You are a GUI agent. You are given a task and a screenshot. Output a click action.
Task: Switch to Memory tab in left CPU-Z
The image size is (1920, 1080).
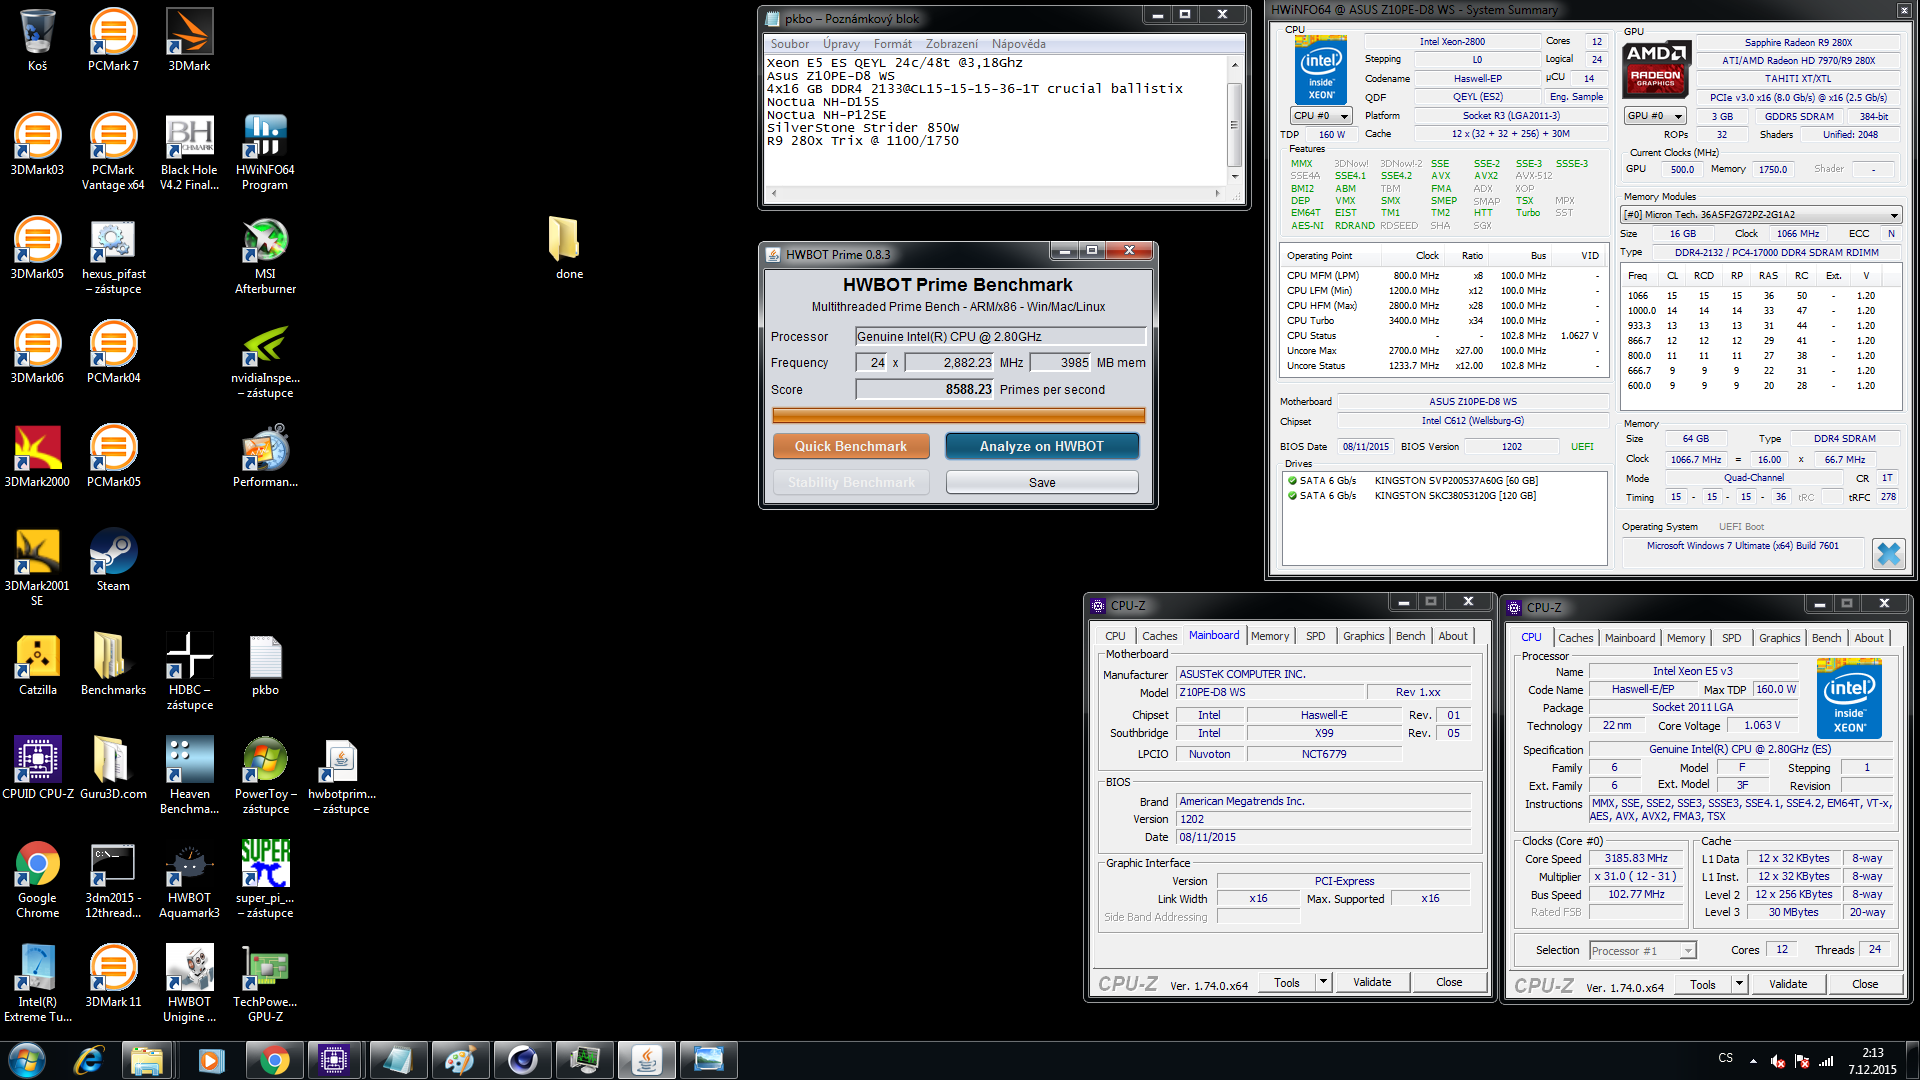(1269, 636)
